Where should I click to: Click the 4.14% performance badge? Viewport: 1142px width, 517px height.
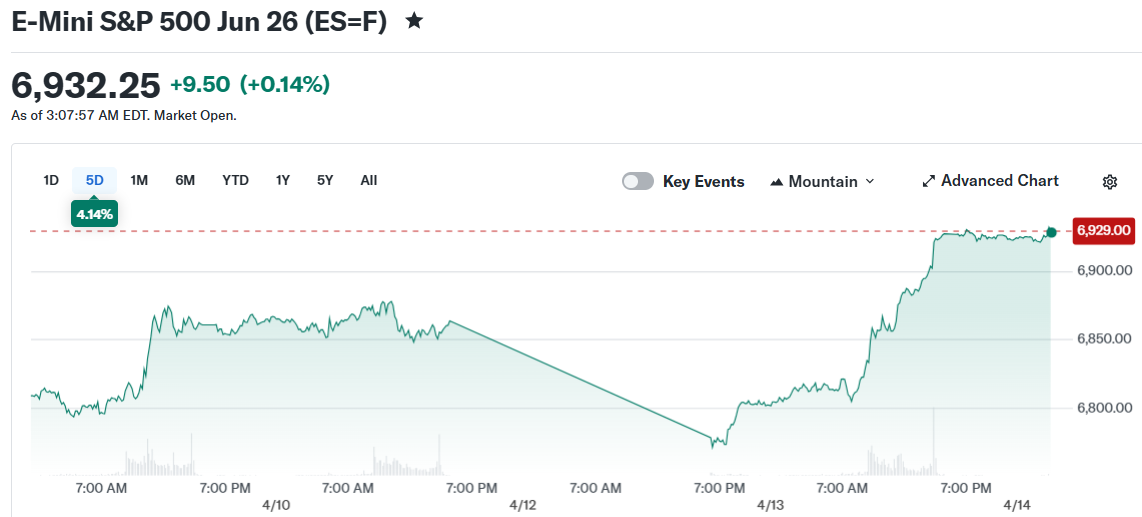tap(95, 215)
